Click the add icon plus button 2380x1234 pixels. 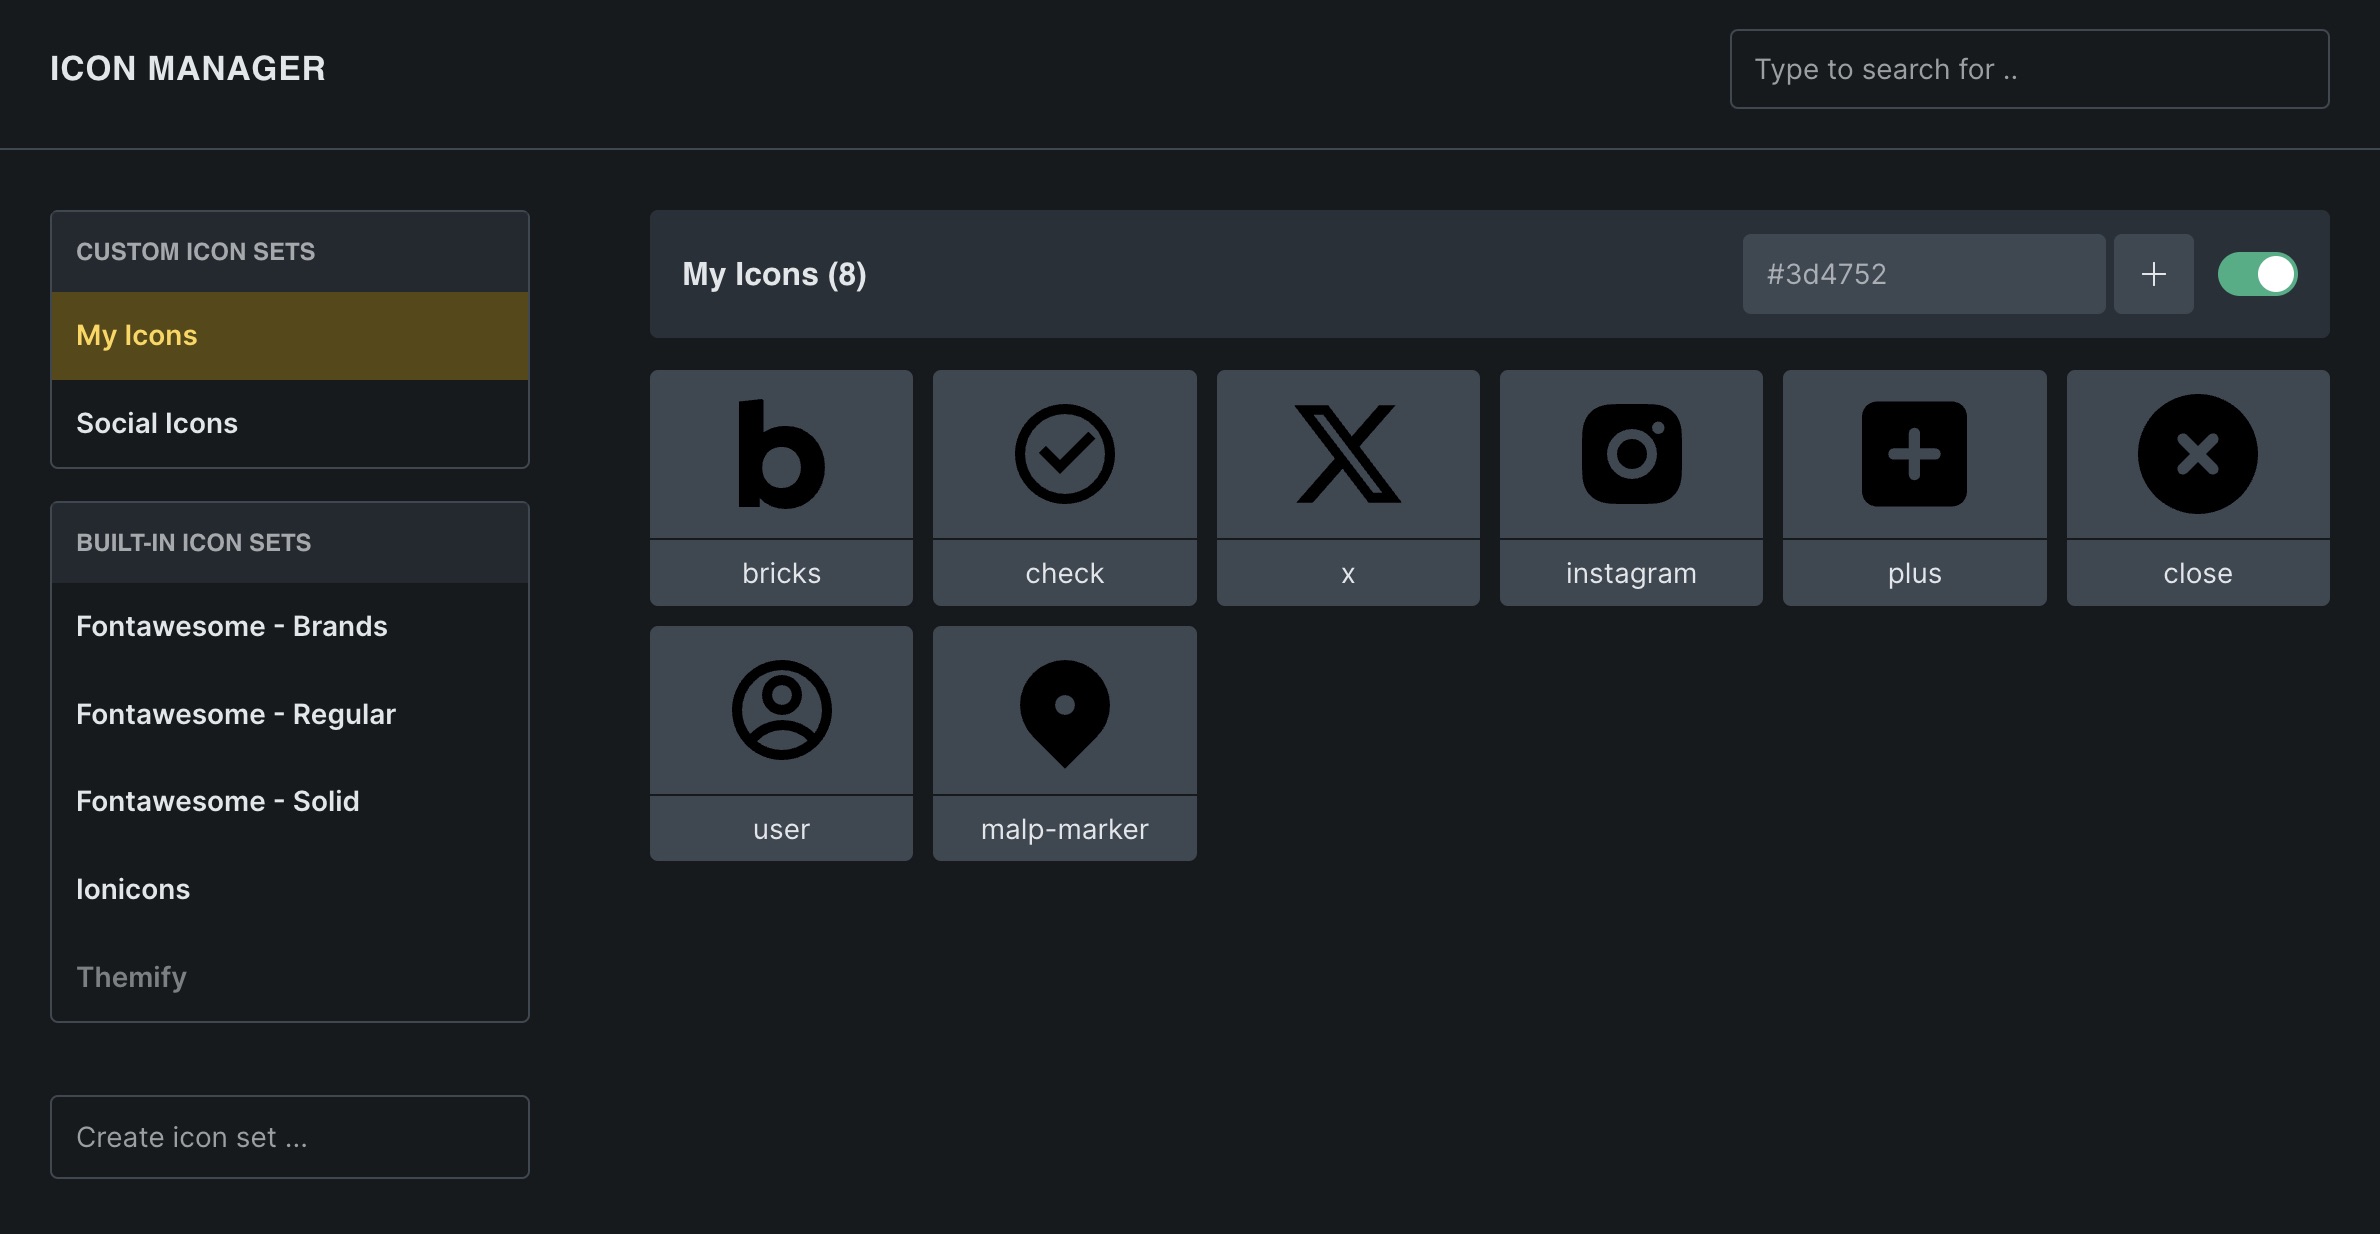point(2153,274)
